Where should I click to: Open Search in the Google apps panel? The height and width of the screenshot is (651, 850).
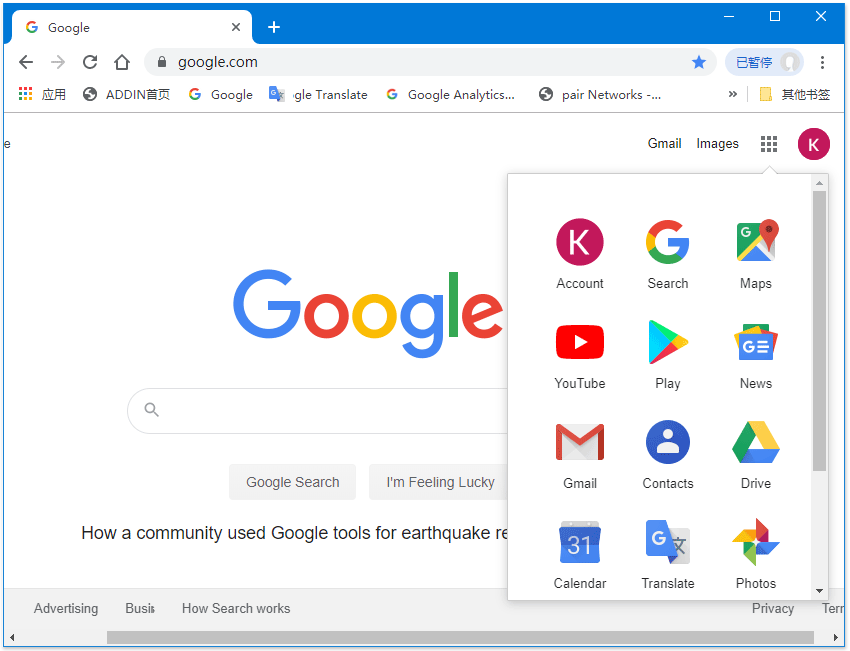[x=667, y=254]
